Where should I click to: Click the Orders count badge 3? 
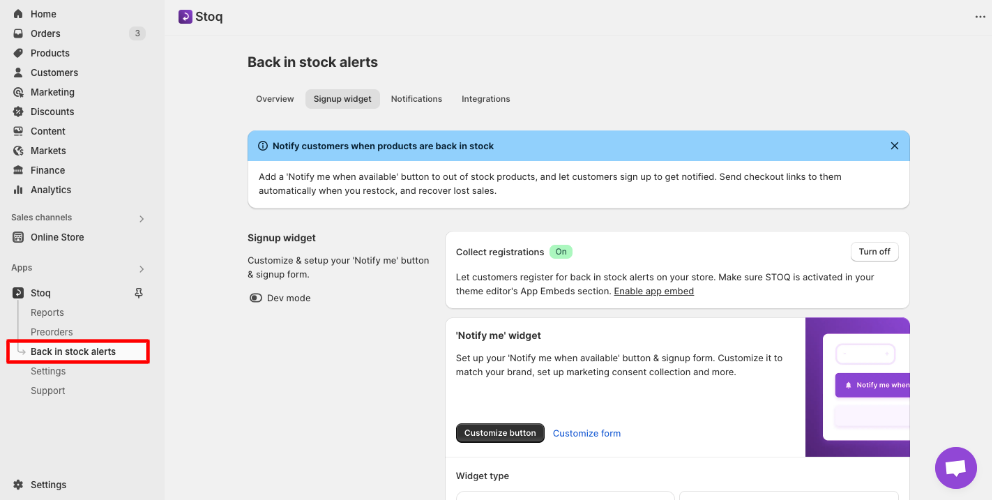tap(137, 34)
